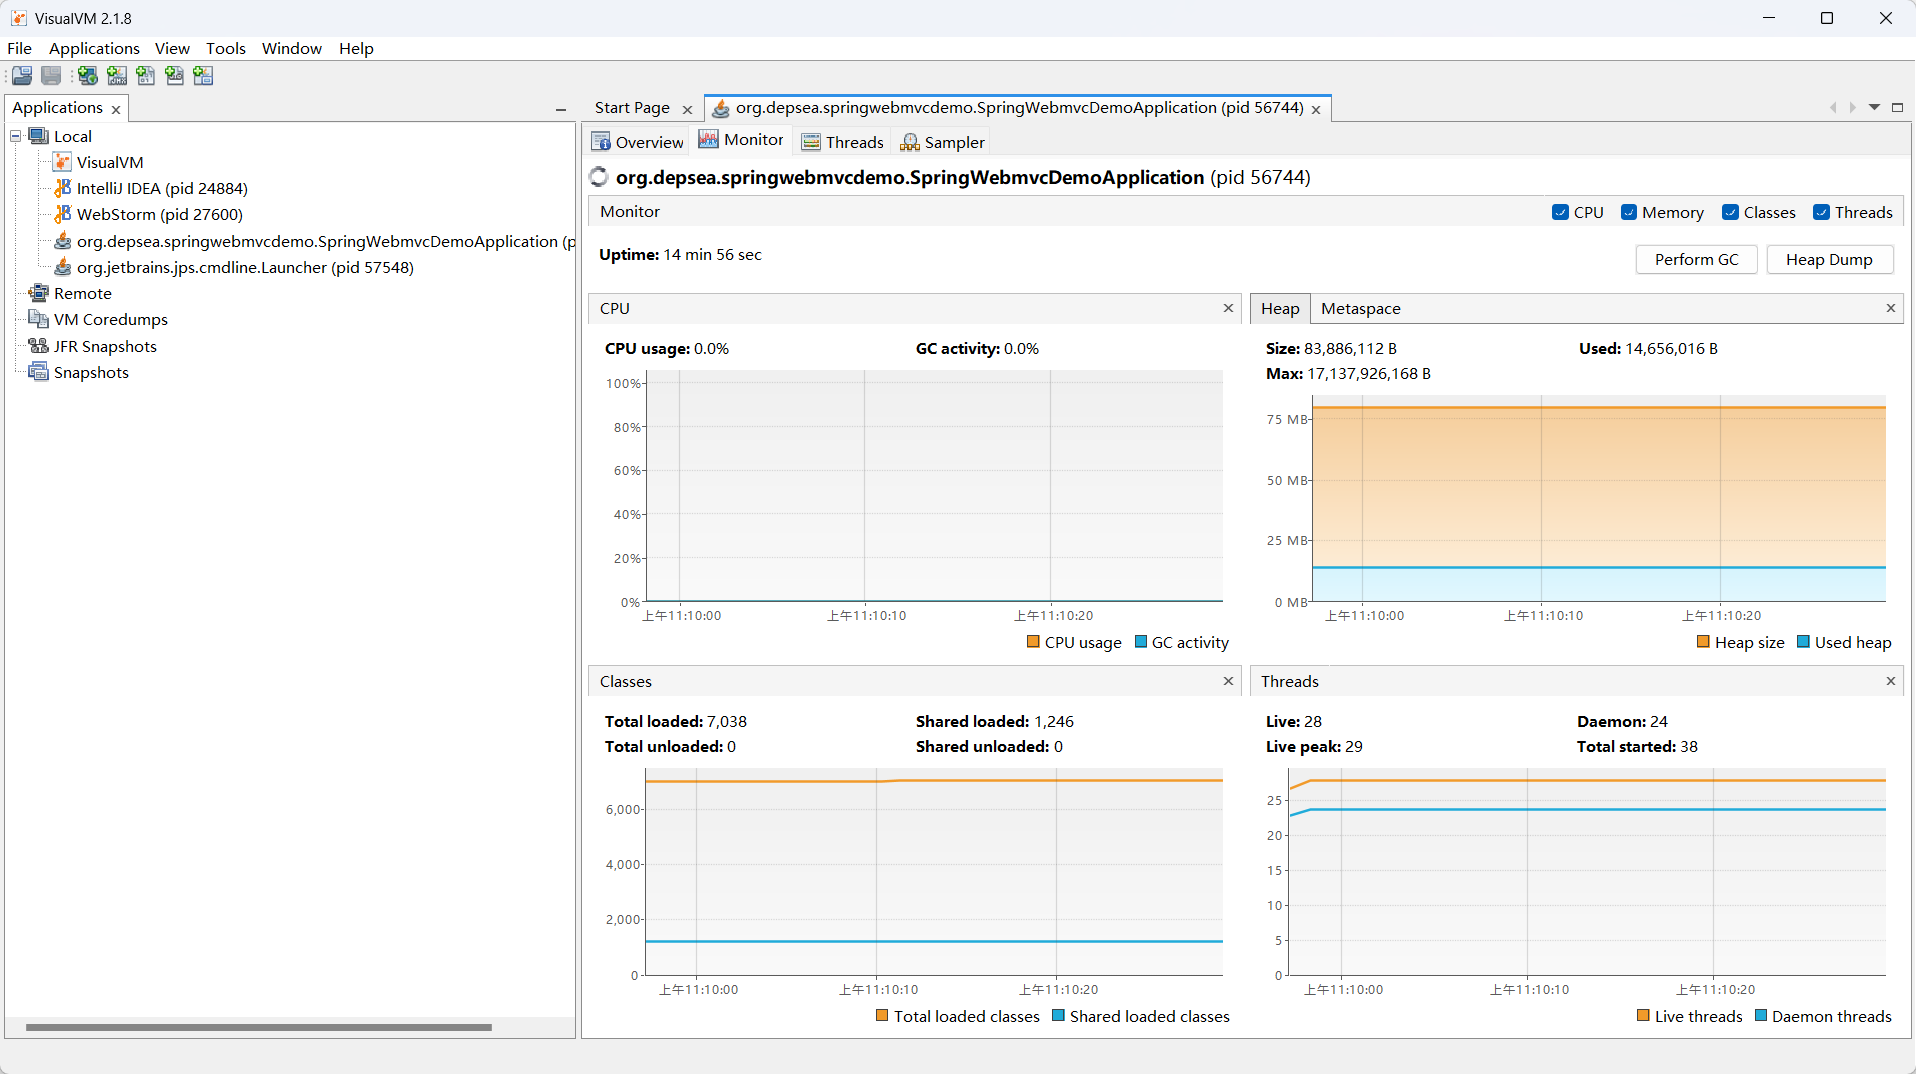Click the Add JMX Connection toolbar icon

click(117, 76)
